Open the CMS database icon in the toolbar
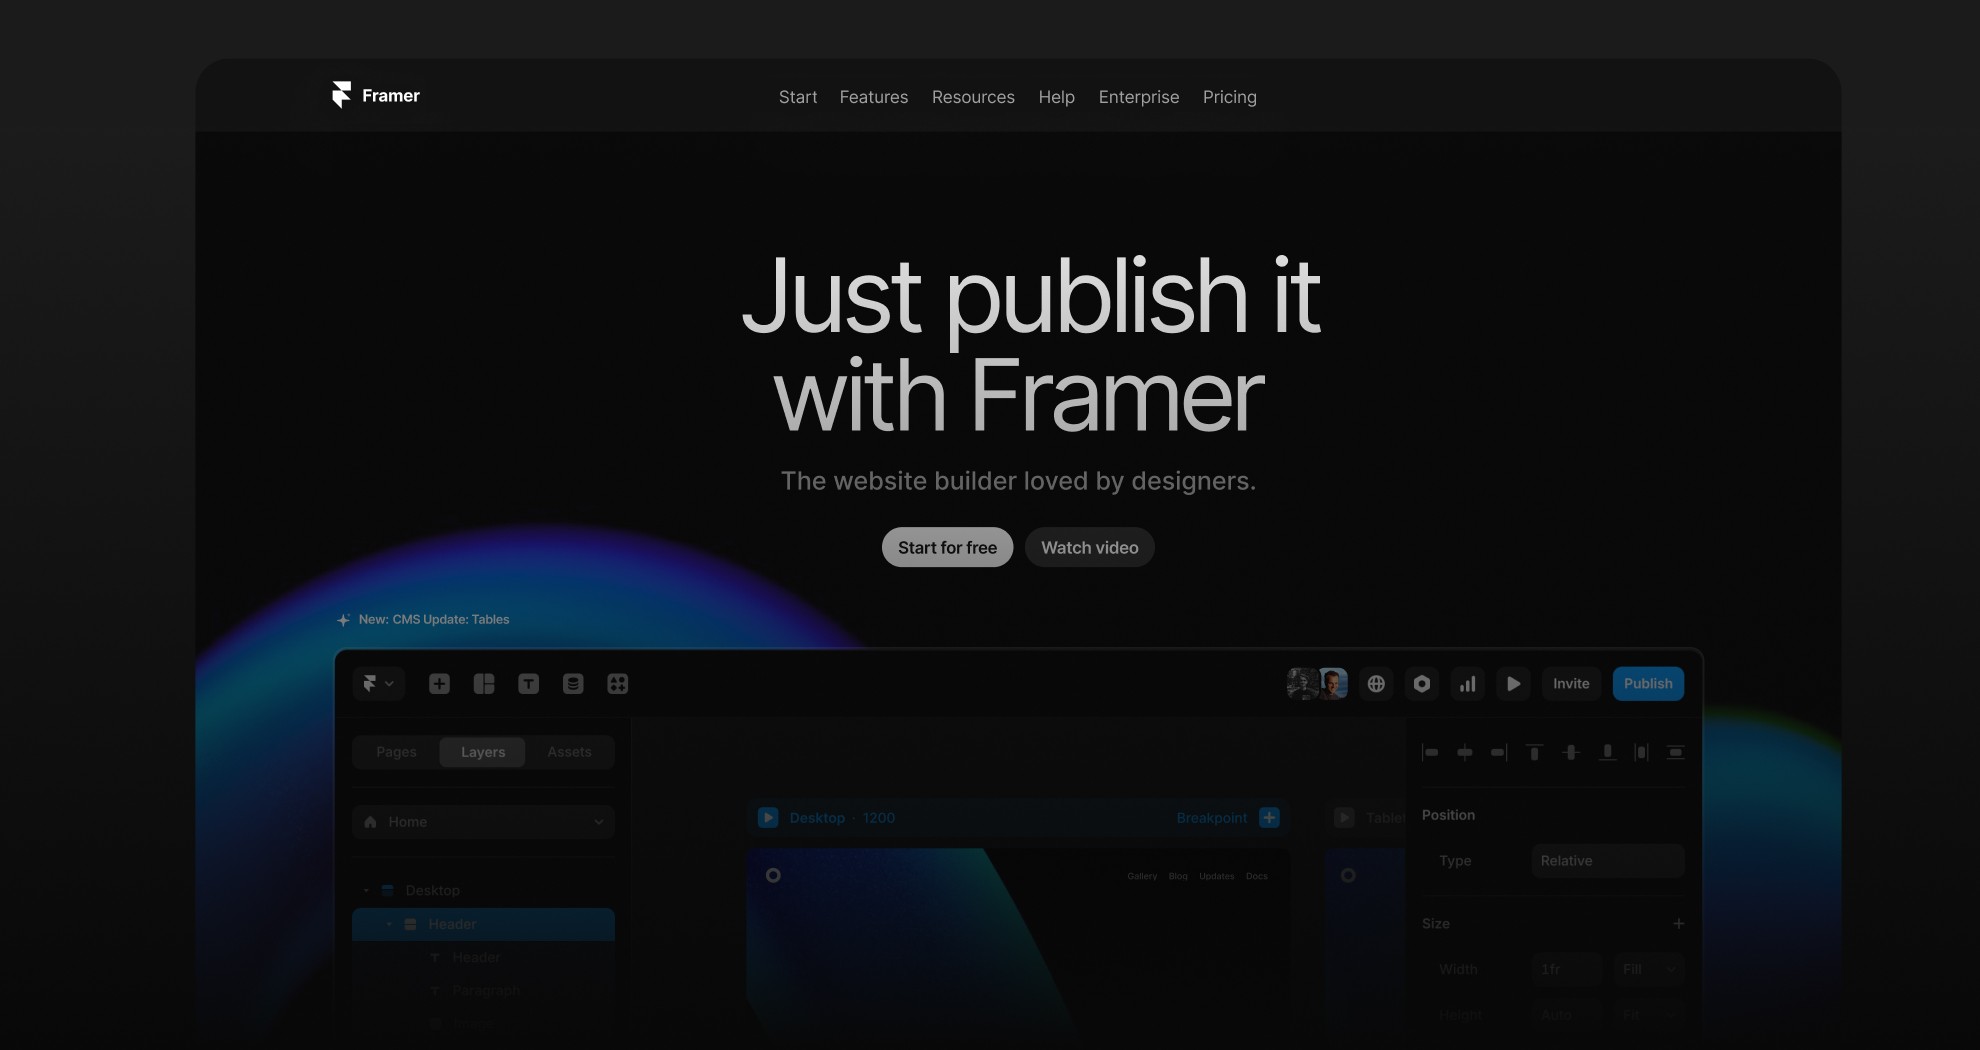This screenshot has width=1980, height=1050. [573, 684]
